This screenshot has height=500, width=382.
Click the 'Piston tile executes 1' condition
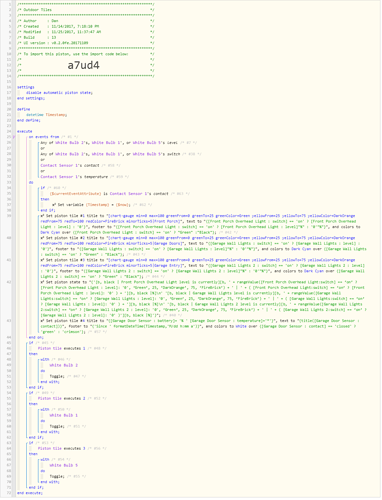(x=61, y=348)
